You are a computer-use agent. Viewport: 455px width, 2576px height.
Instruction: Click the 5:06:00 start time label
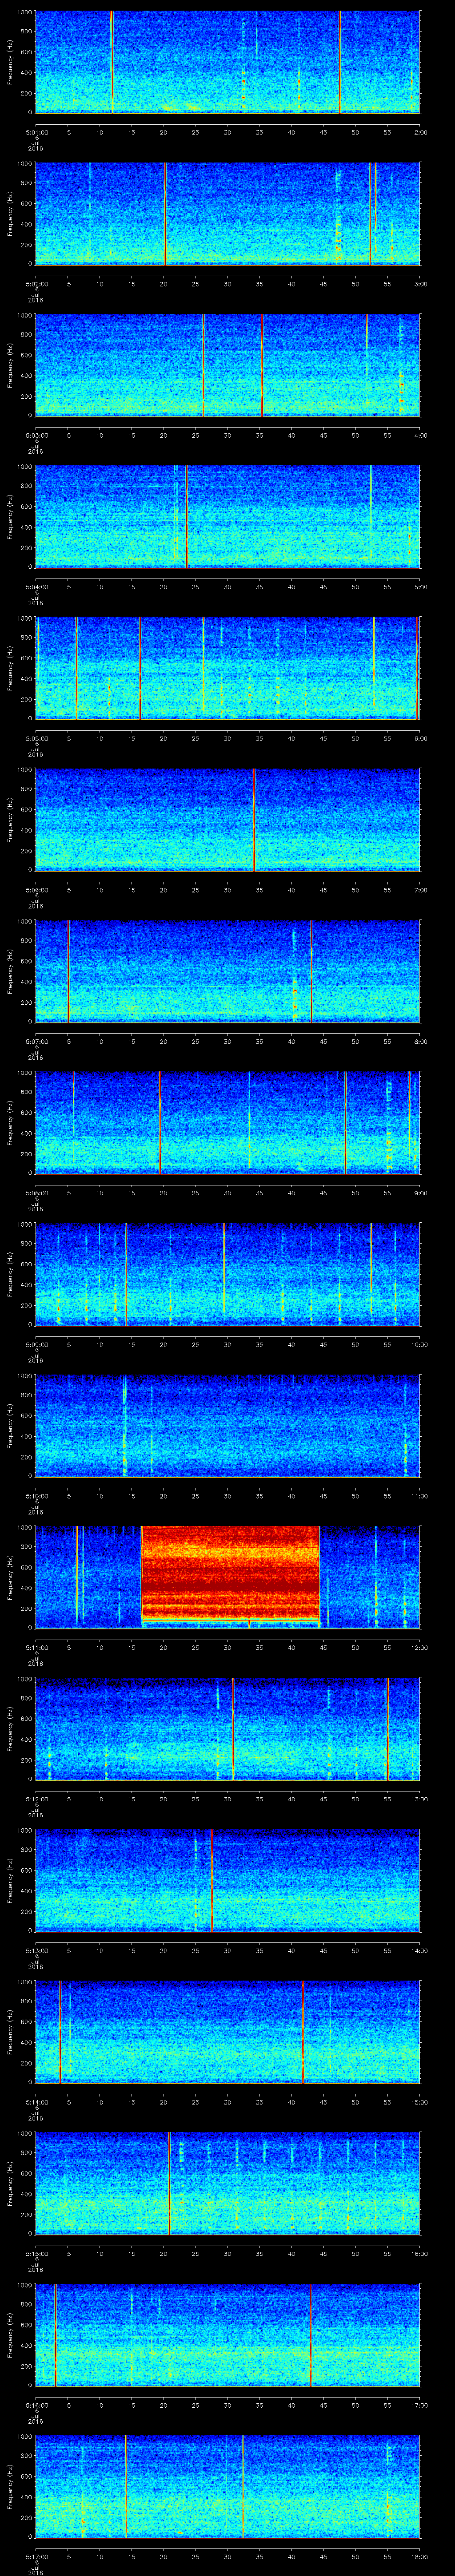[x=36, y=890]
